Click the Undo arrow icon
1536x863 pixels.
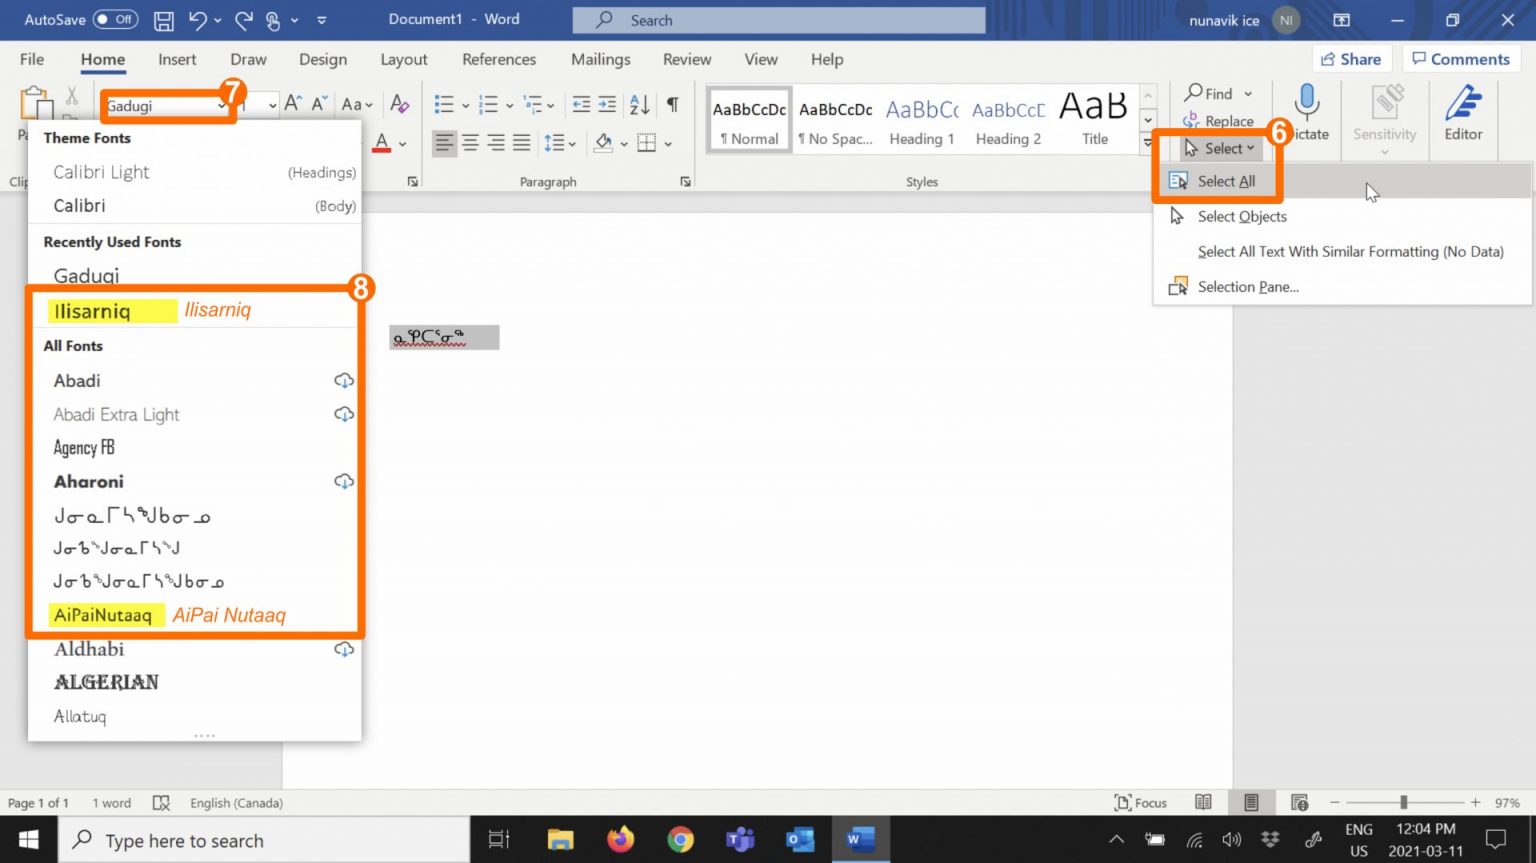pyautogui.click(x=198, y=20)
